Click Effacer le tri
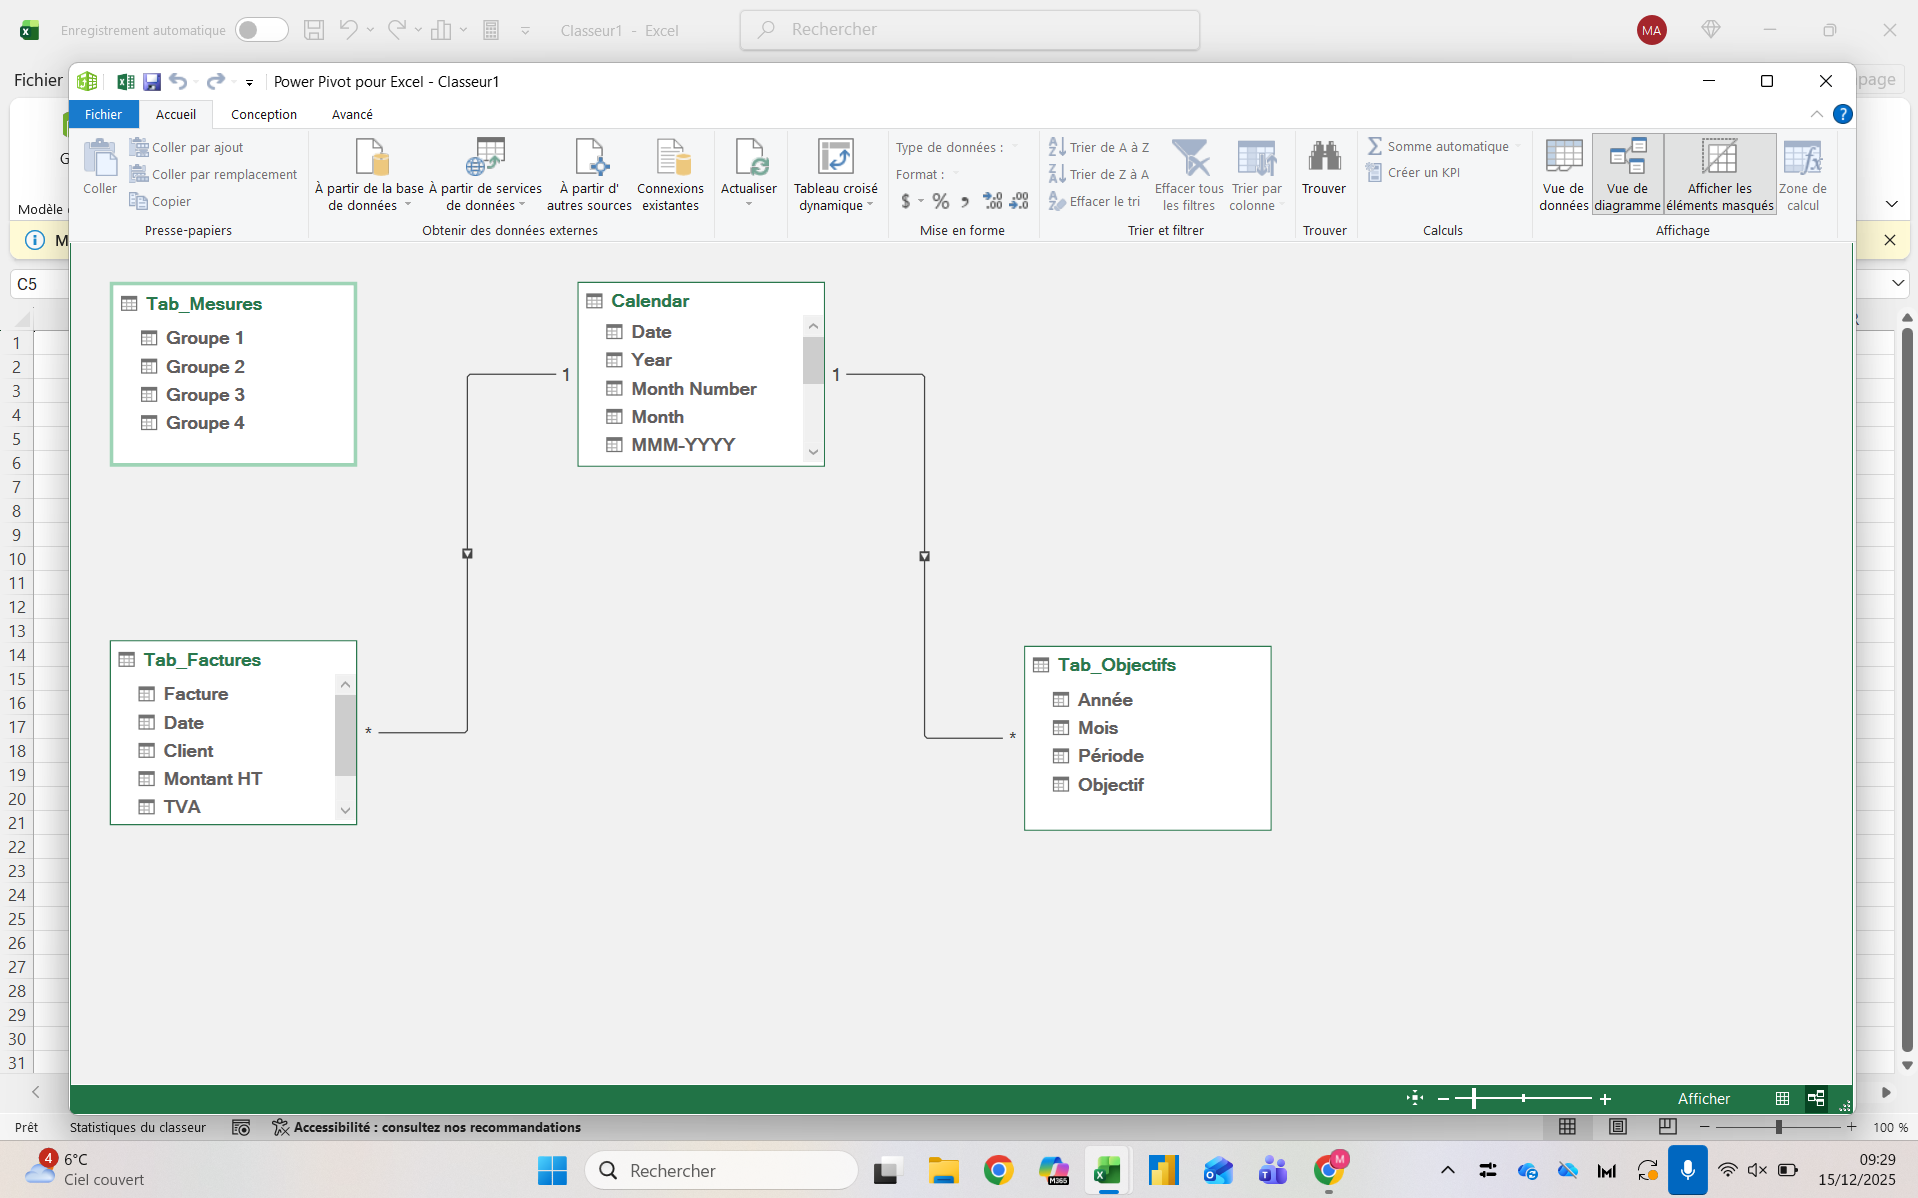 coord(1094,201)
